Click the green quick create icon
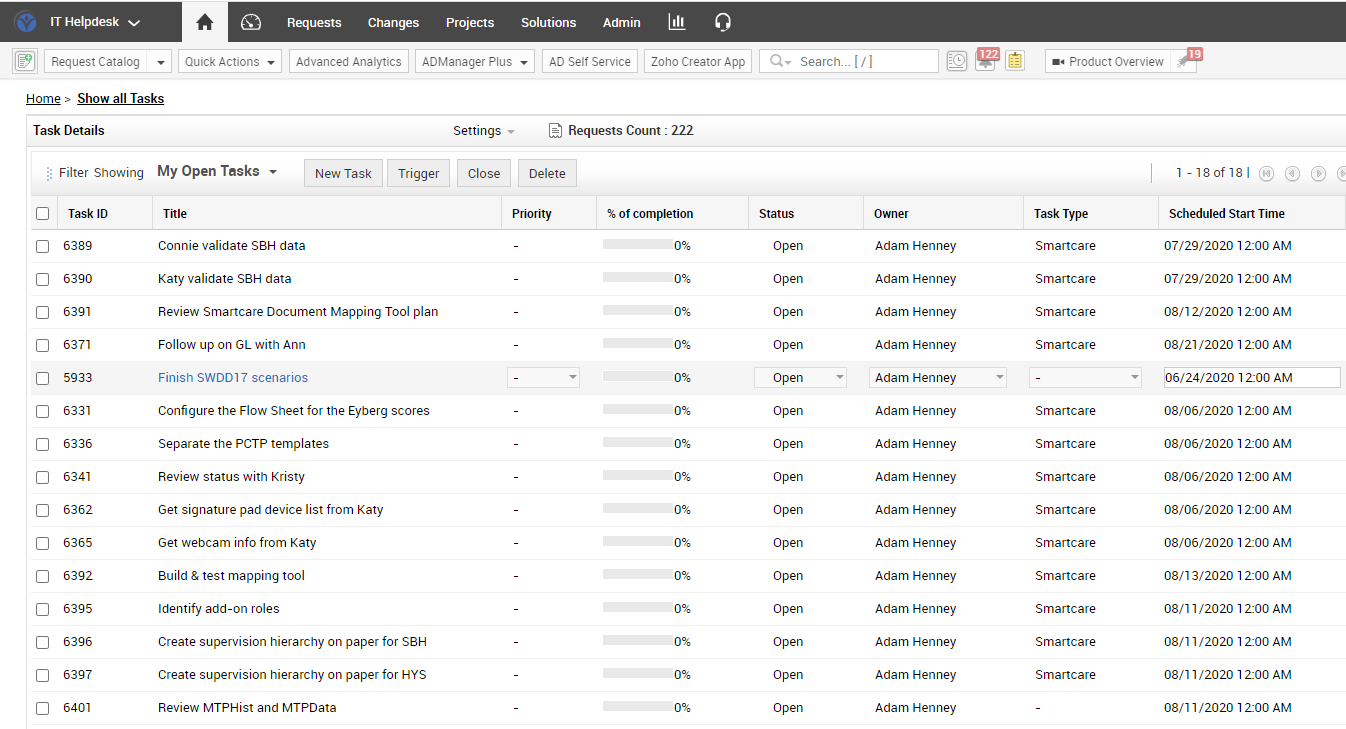The width and height of the screenshot is (1346, 729). [25, 61]
